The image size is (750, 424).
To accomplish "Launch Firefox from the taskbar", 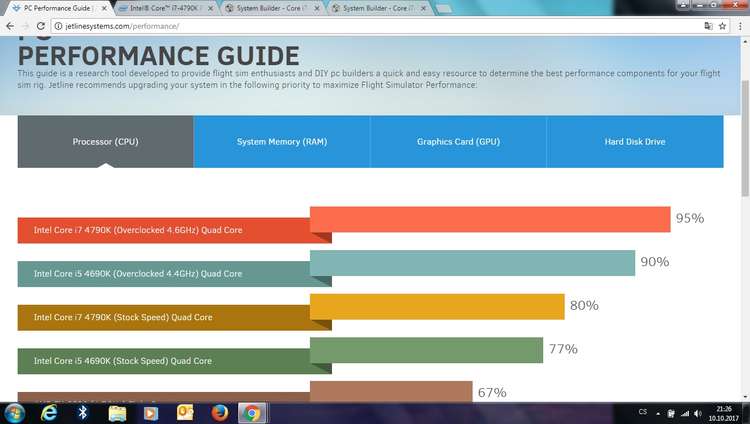I will click(x=219, y=413).
